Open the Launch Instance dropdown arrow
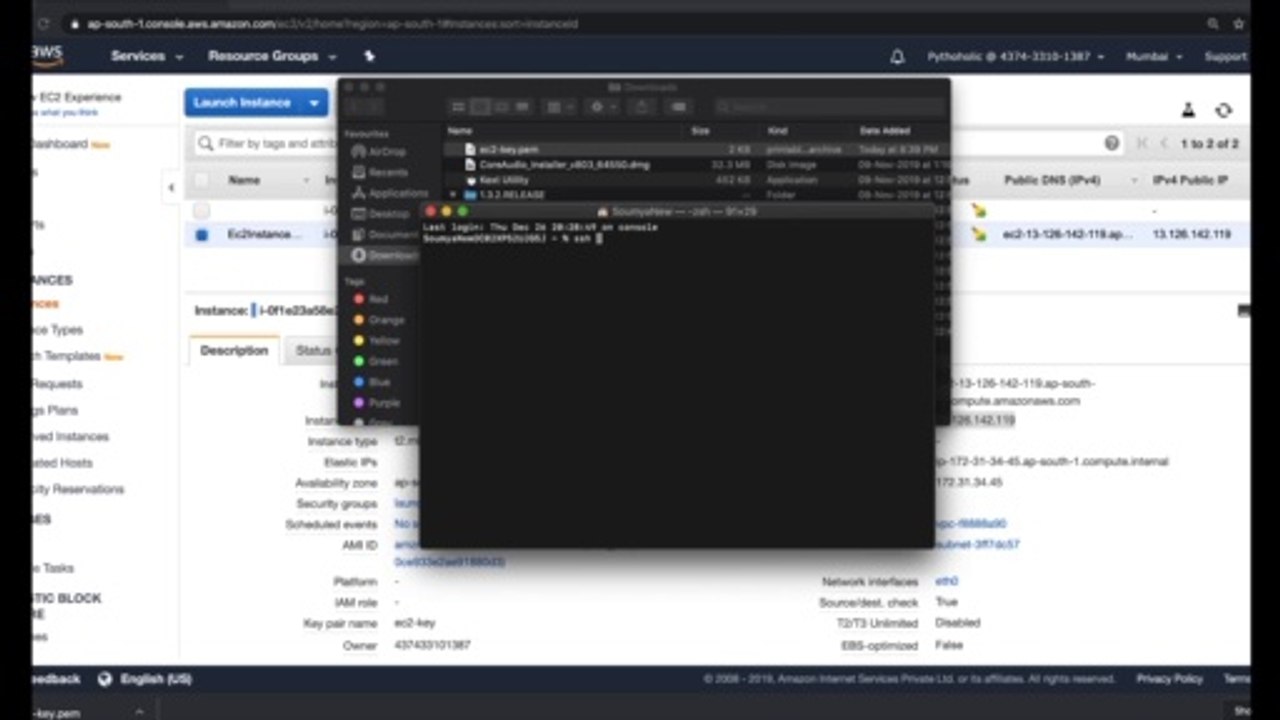Screen dimensions: 1280x720 pyautogui.click(x=314, y=103)
